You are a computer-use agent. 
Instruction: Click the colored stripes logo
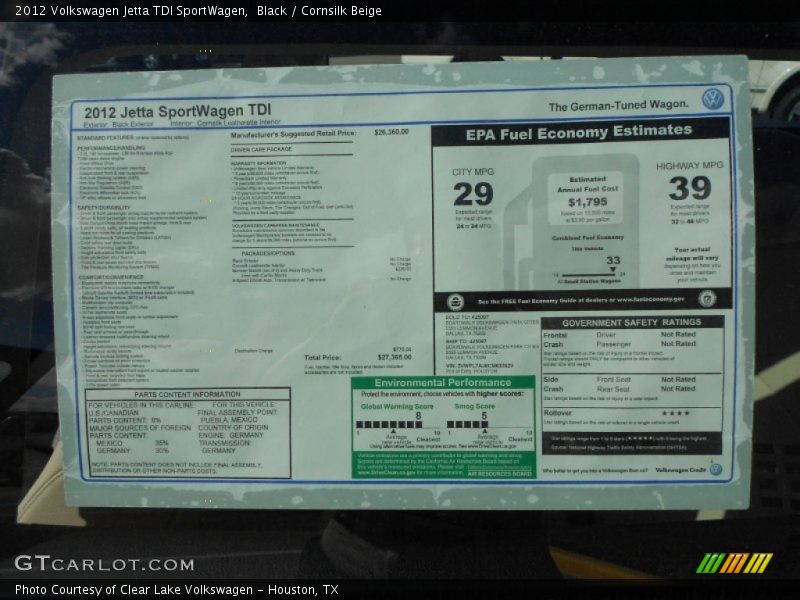point(734,563)
